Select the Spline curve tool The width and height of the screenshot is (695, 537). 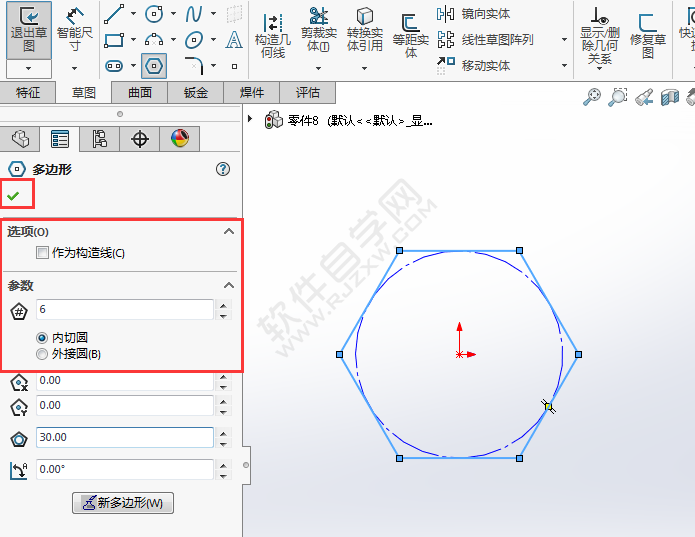click(194, 14)
